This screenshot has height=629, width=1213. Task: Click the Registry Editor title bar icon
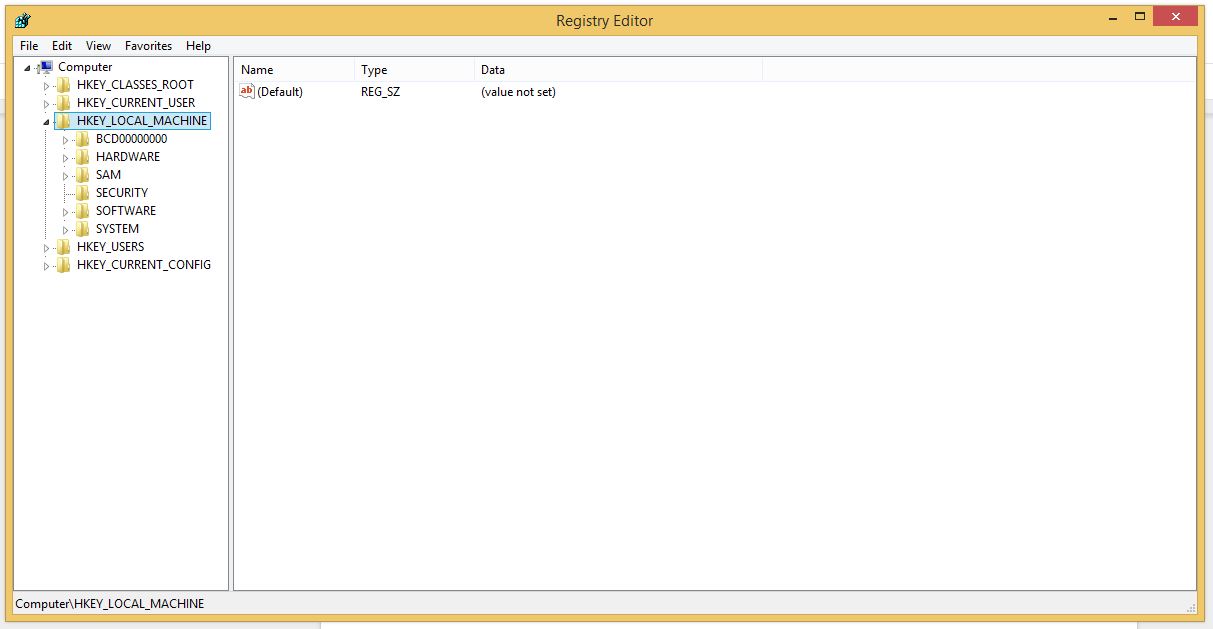(22, 20)
